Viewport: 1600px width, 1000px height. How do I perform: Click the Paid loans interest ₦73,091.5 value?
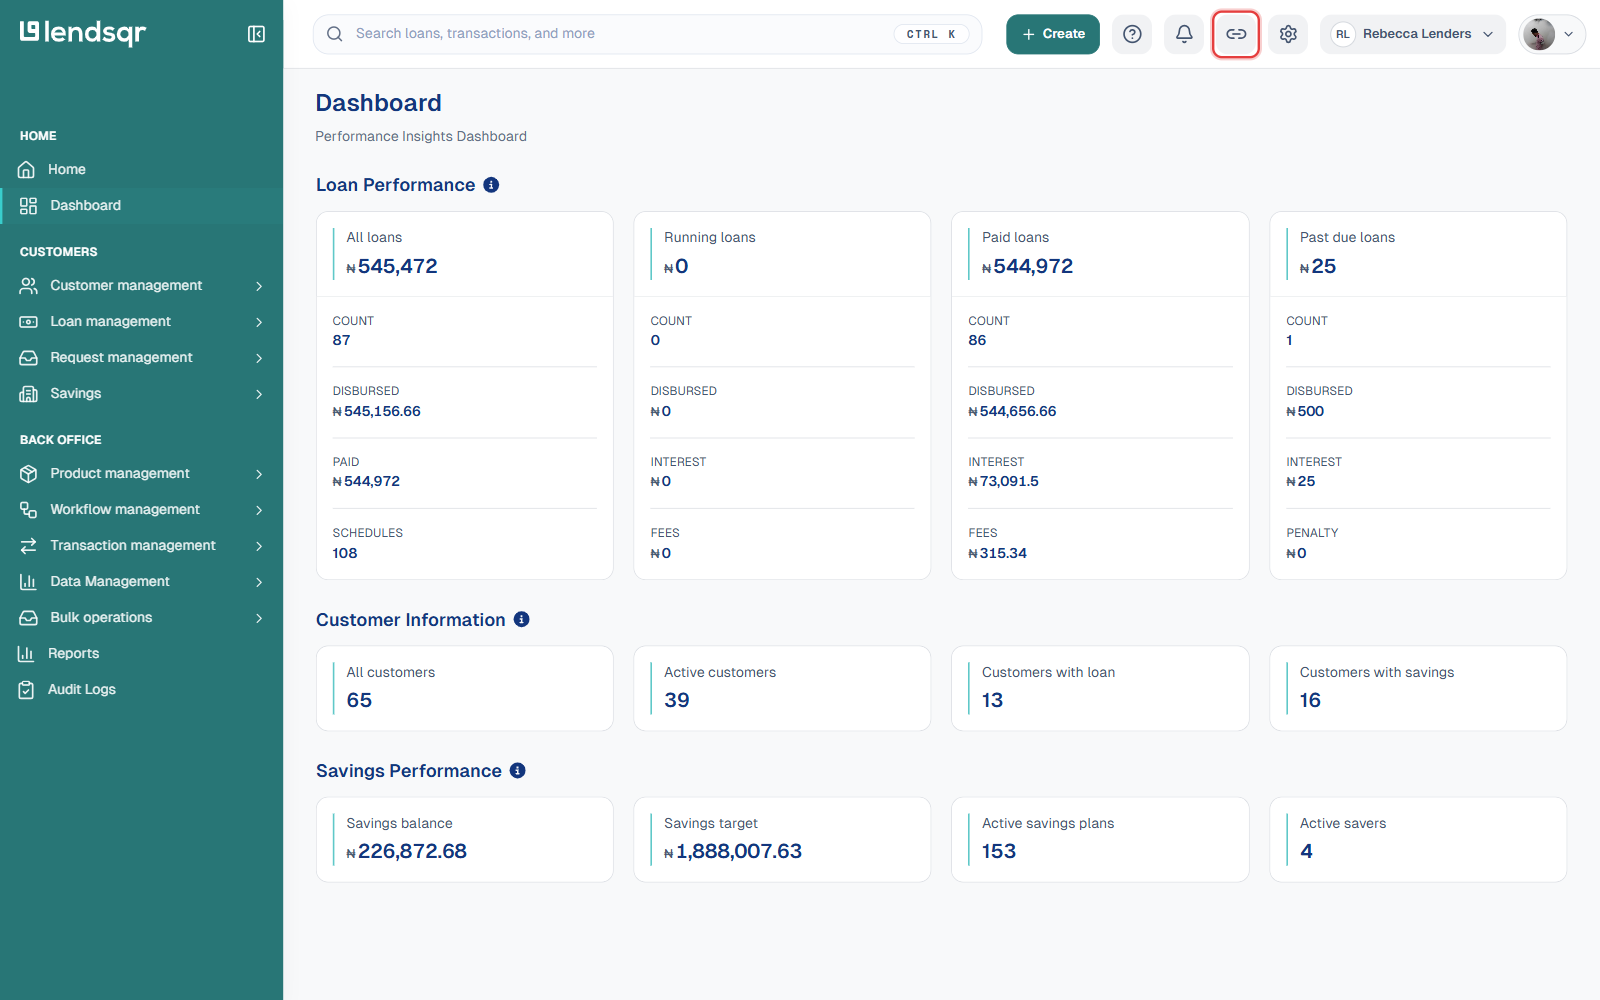[1004, 482]
